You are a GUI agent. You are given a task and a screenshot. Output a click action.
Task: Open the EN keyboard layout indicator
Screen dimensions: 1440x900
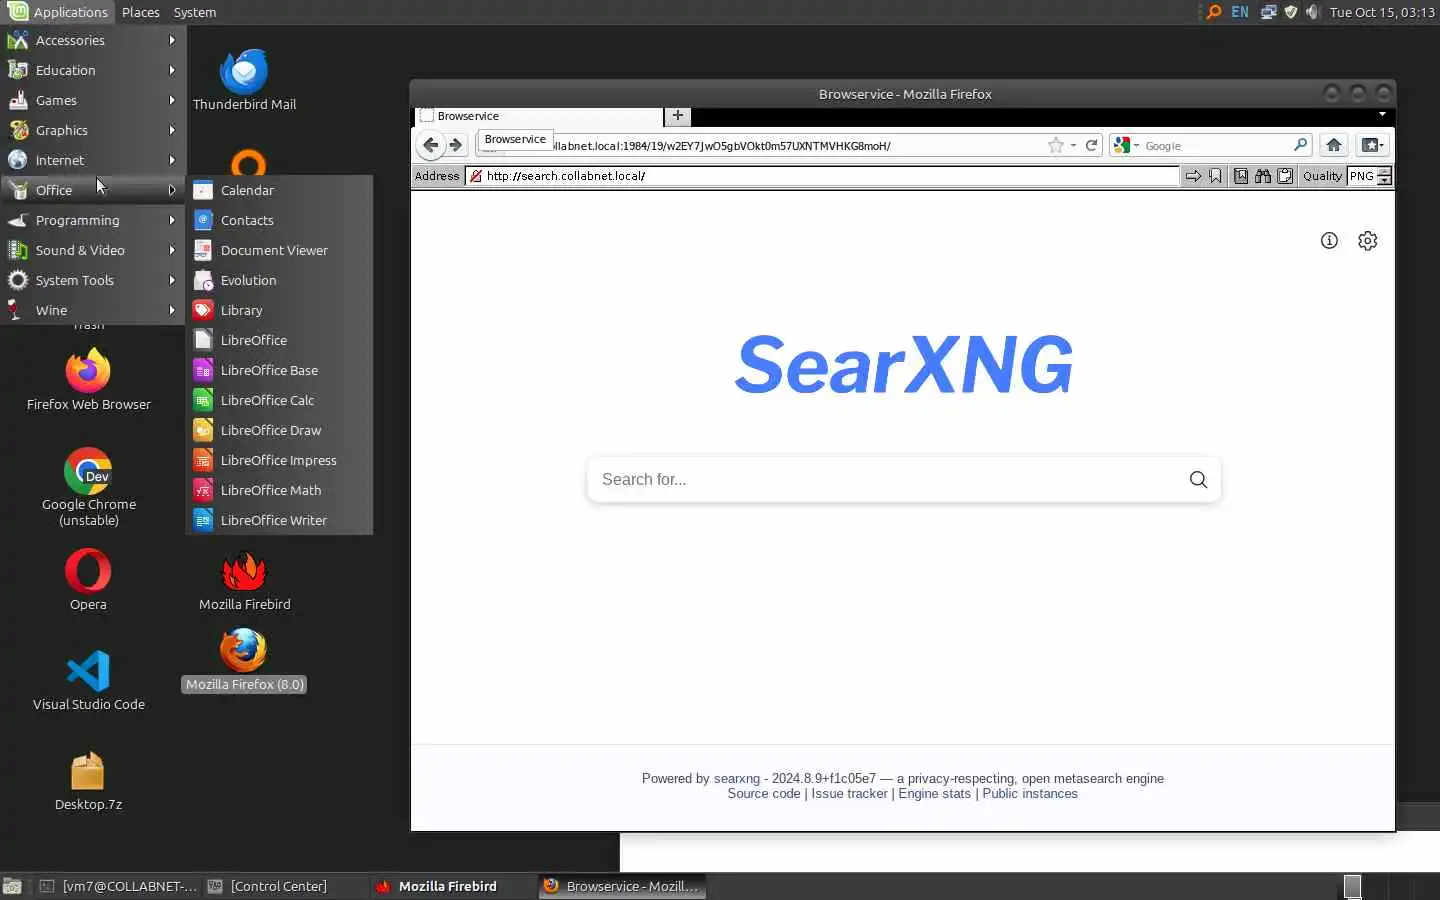[x=1240, y=12]
